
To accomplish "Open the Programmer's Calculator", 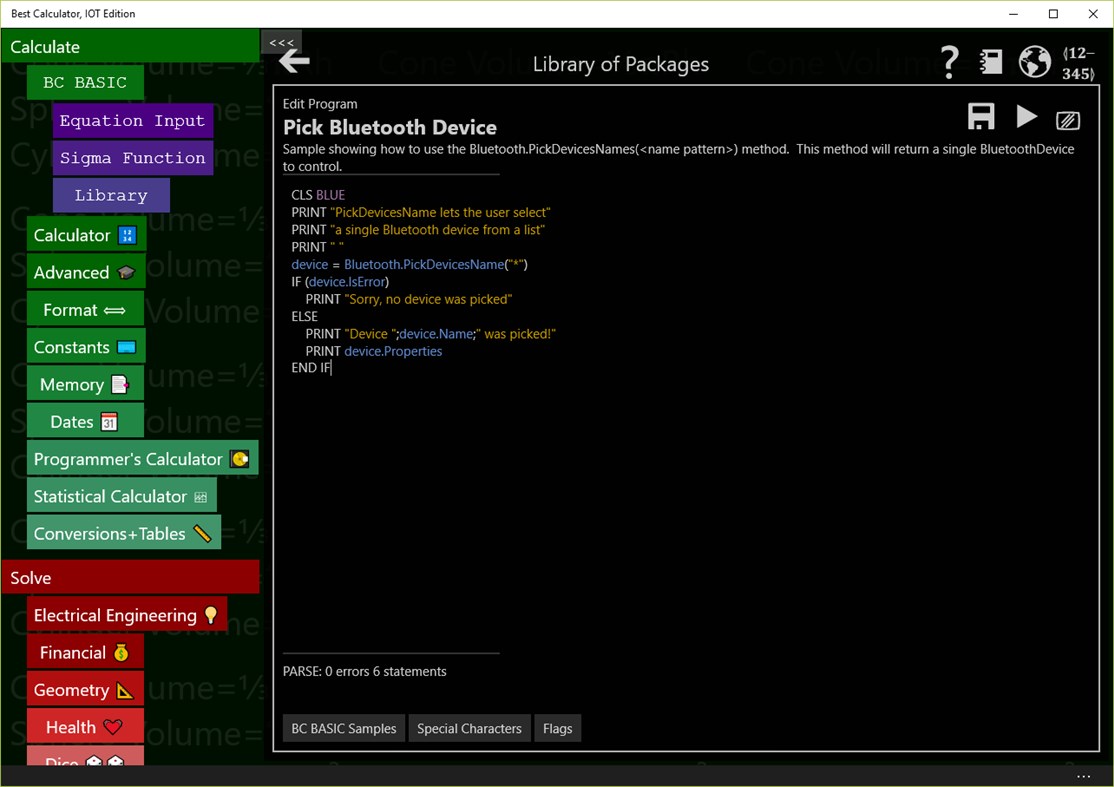I will (127, 459).
